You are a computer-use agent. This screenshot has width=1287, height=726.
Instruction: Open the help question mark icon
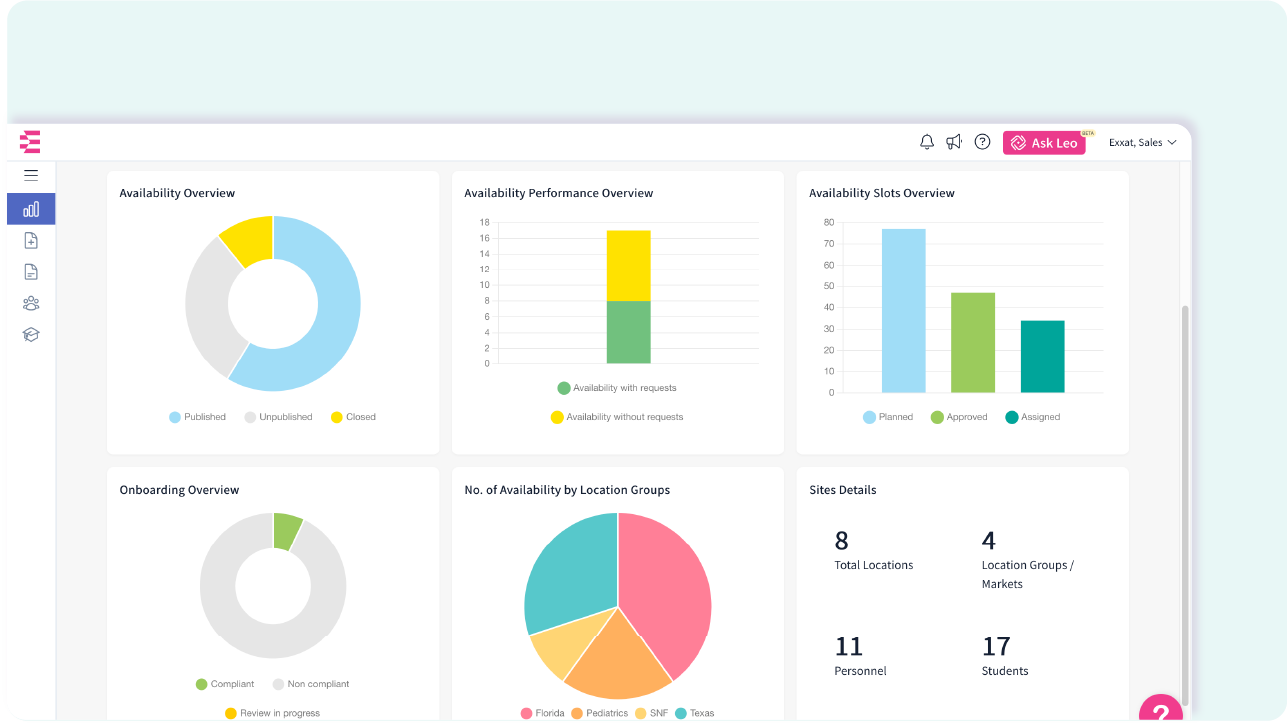click(982, 142)
